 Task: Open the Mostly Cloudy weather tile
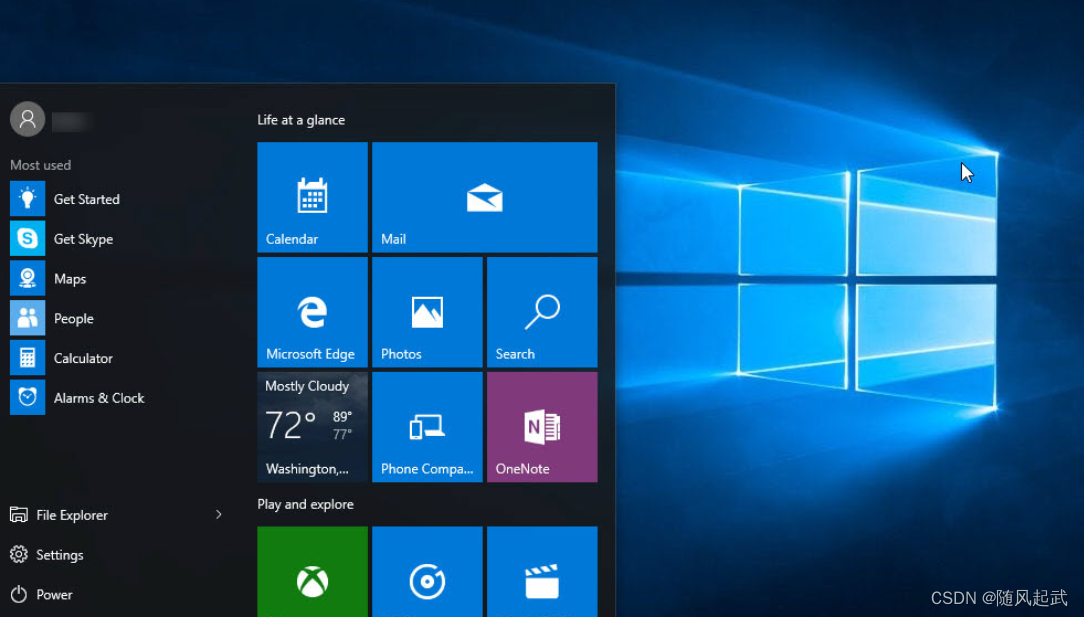click(x=312, y=427)
